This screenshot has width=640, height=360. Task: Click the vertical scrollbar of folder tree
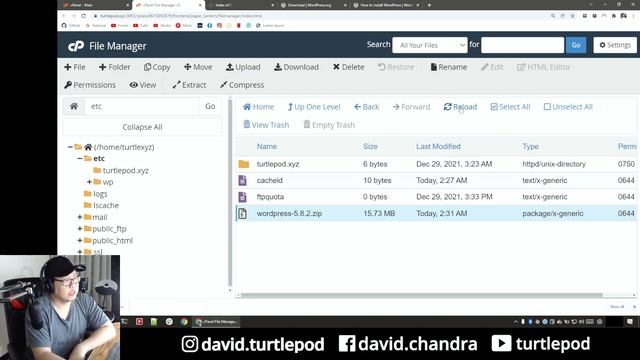(230, 192)
